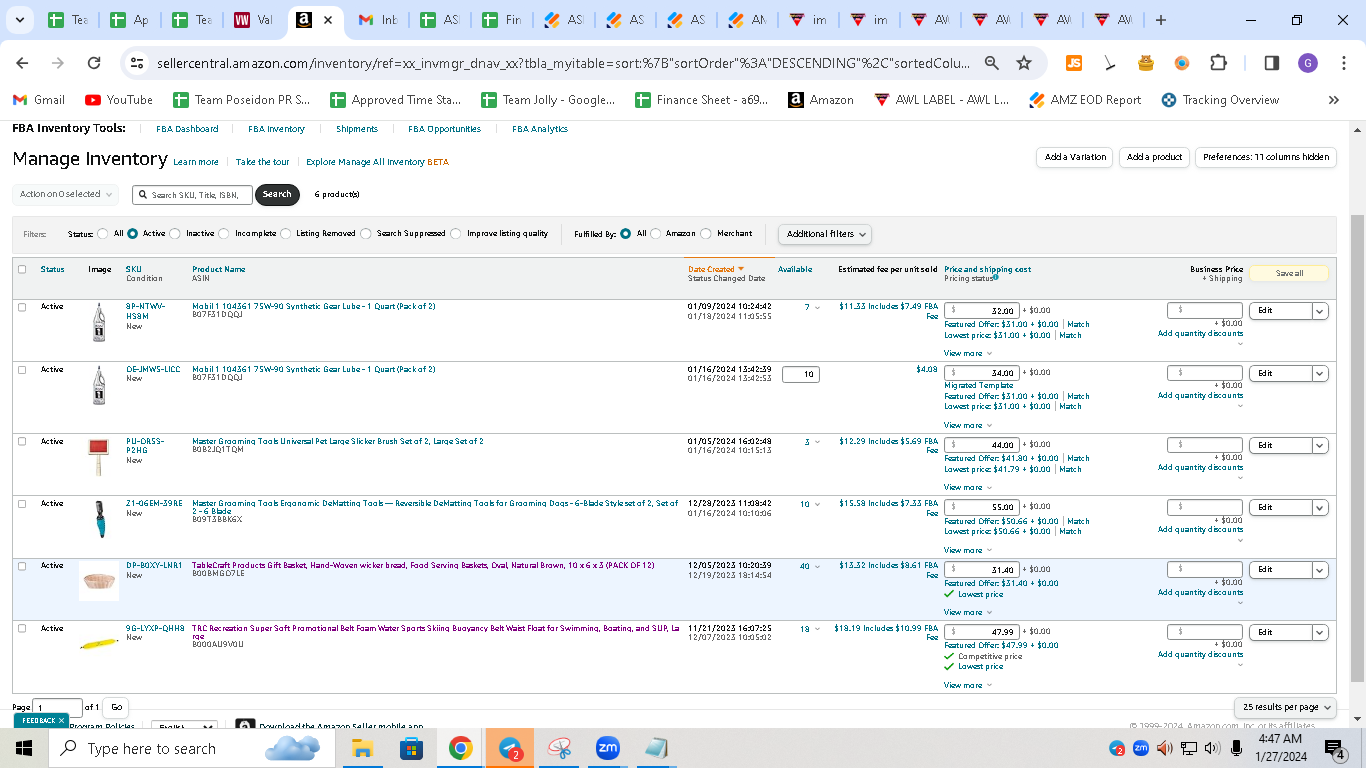The image size is (1366, 768).
Task: Check the select-all checkbox in table header
Action: [22, 269]
